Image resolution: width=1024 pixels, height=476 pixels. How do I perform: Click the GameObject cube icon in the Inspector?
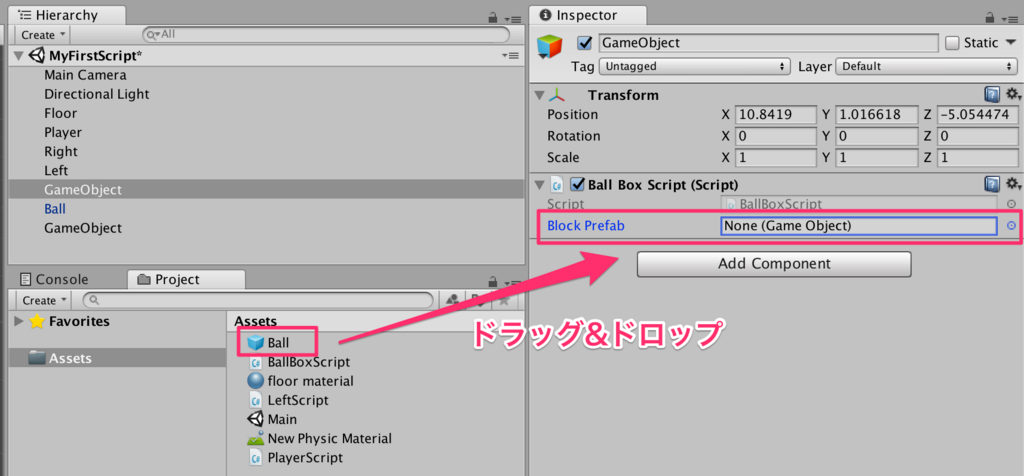pos(550,47)
